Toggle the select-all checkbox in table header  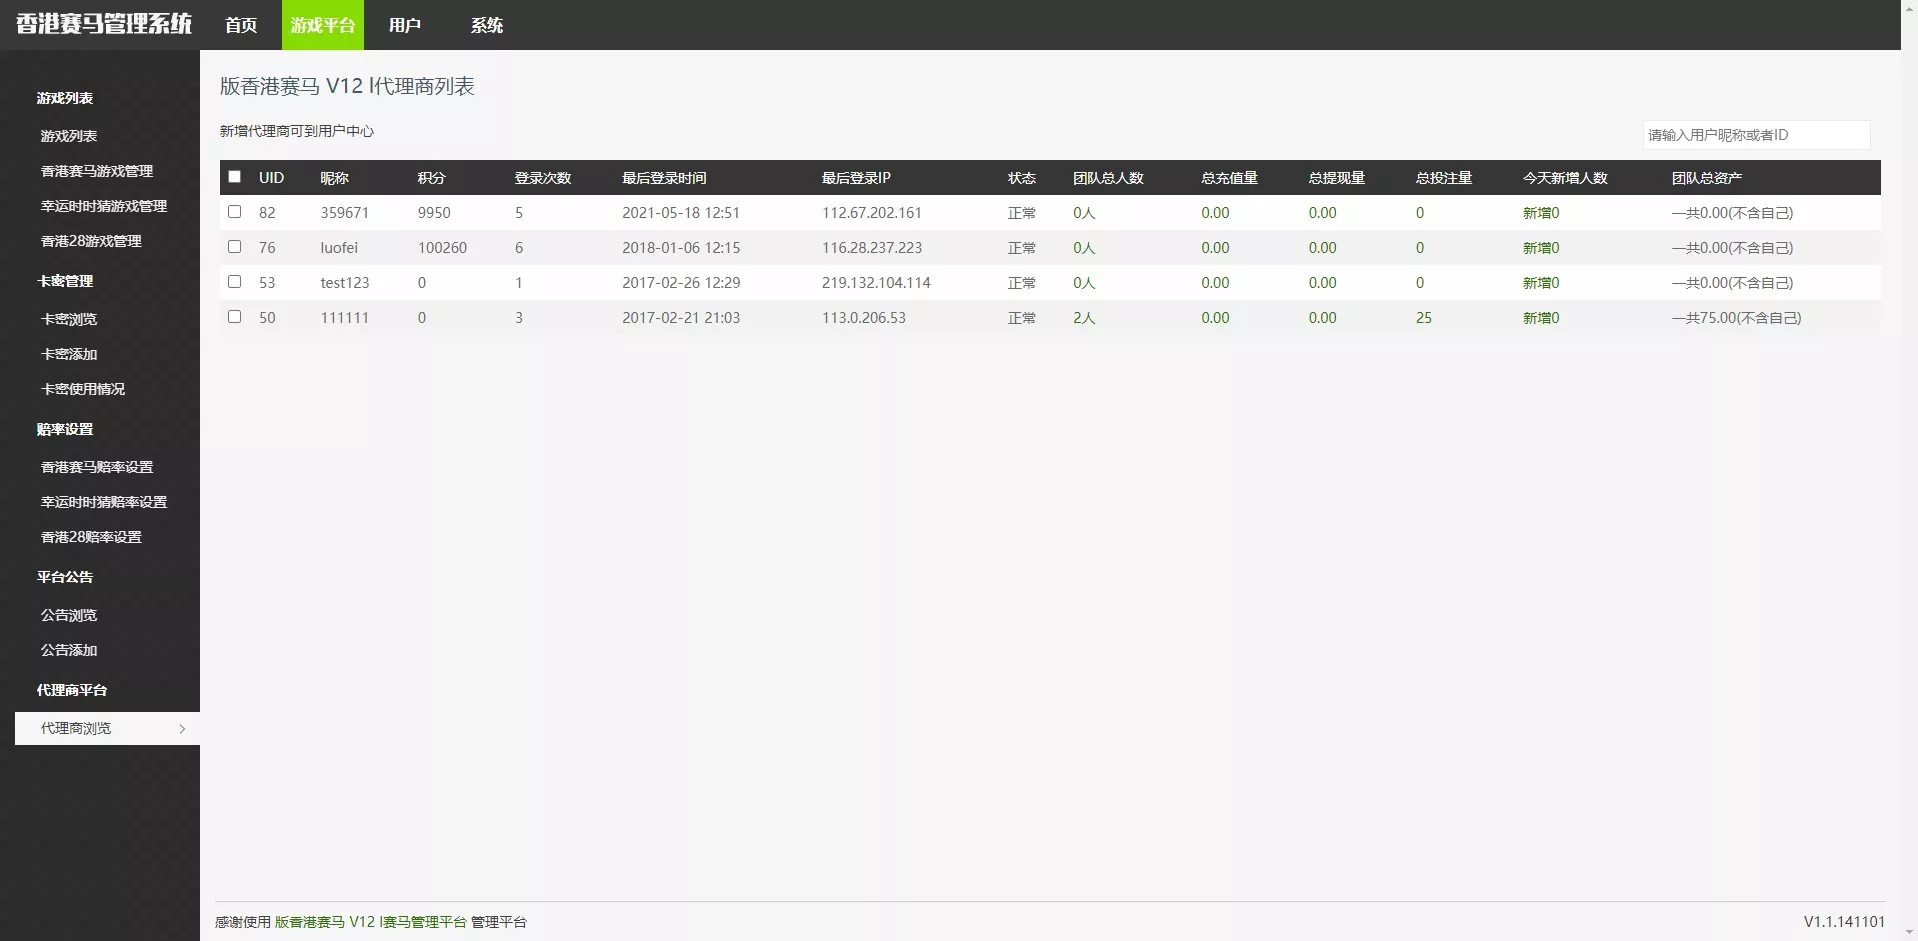(x=235, y=177)
